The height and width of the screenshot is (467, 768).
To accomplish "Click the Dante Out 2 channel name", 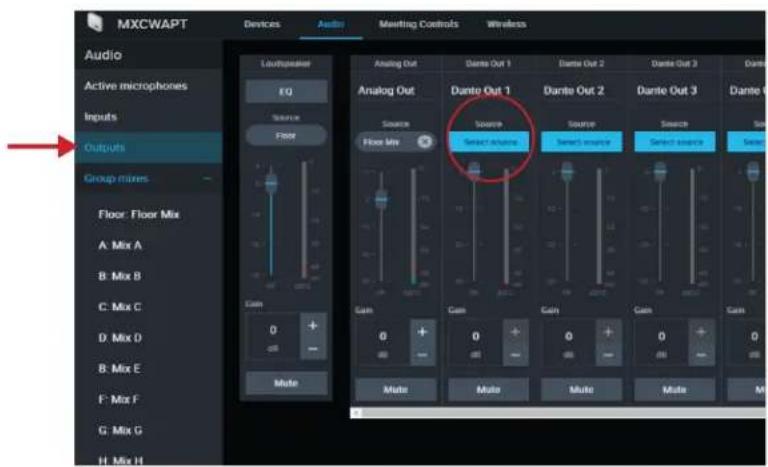I will pos(574,91).
